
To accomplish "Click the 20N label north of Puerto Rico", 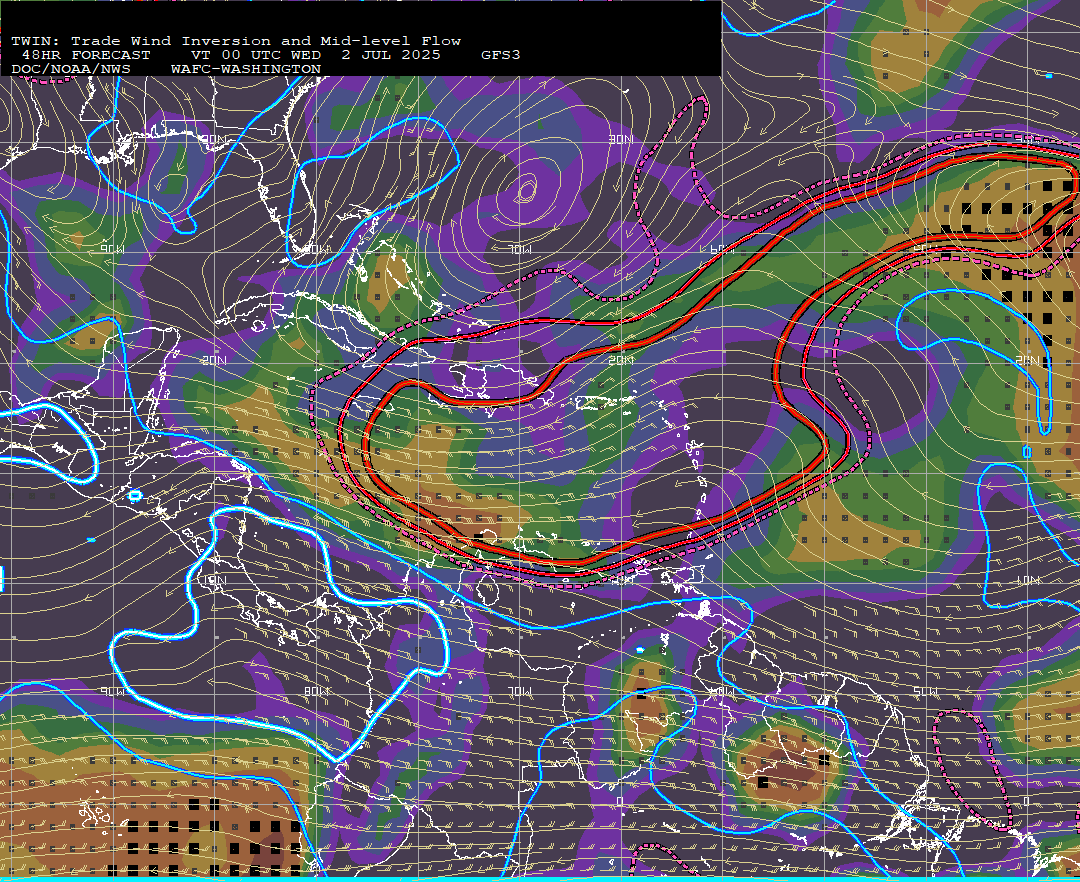I will tap(621, 360).
